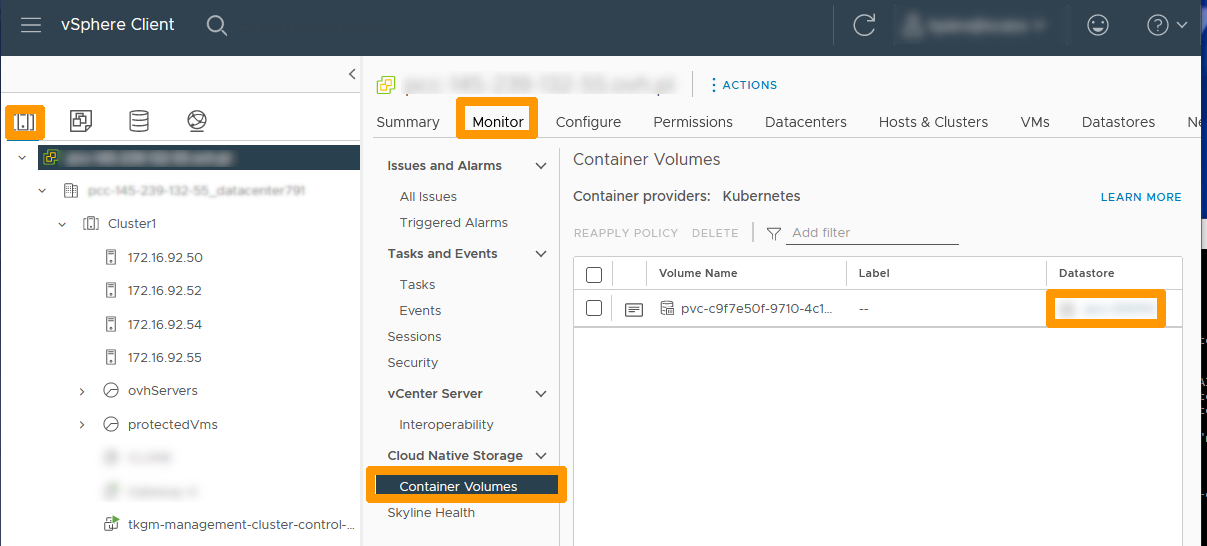Switch to the Permissions tab
The image size is (1207, 546).
(693, 122)
